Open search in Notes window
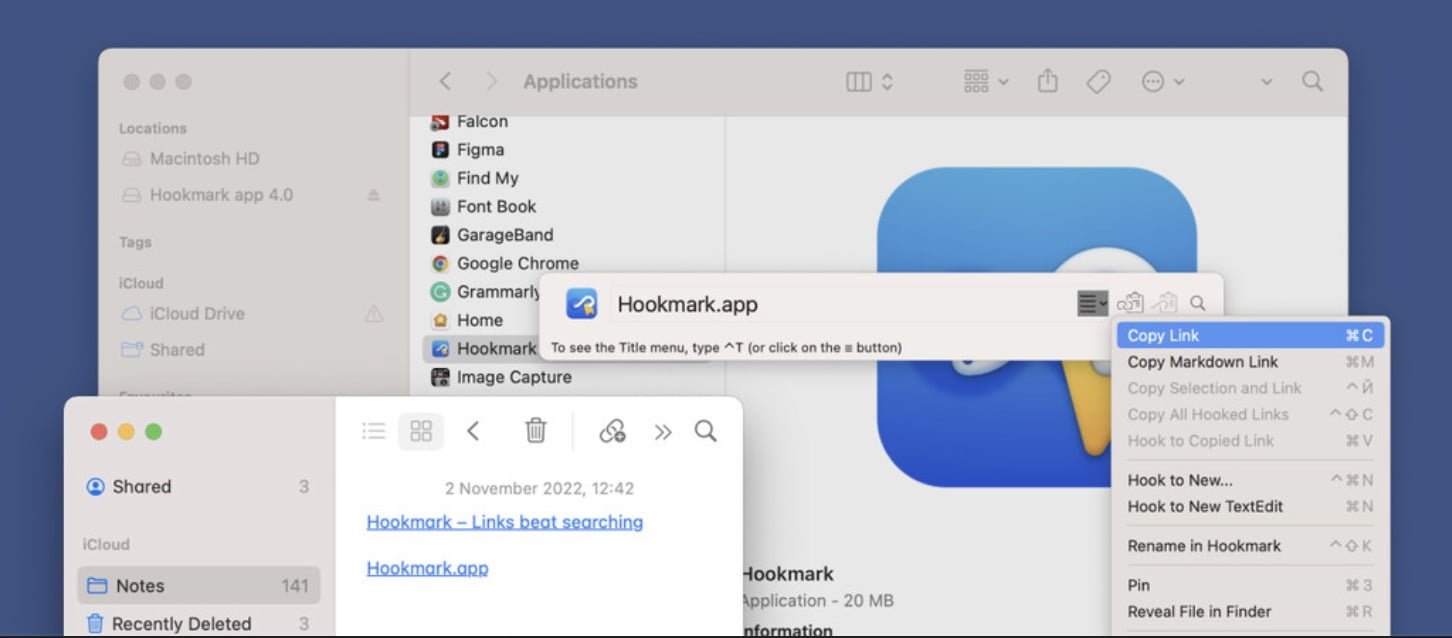 pyautogui.click(x=705, y=431)
